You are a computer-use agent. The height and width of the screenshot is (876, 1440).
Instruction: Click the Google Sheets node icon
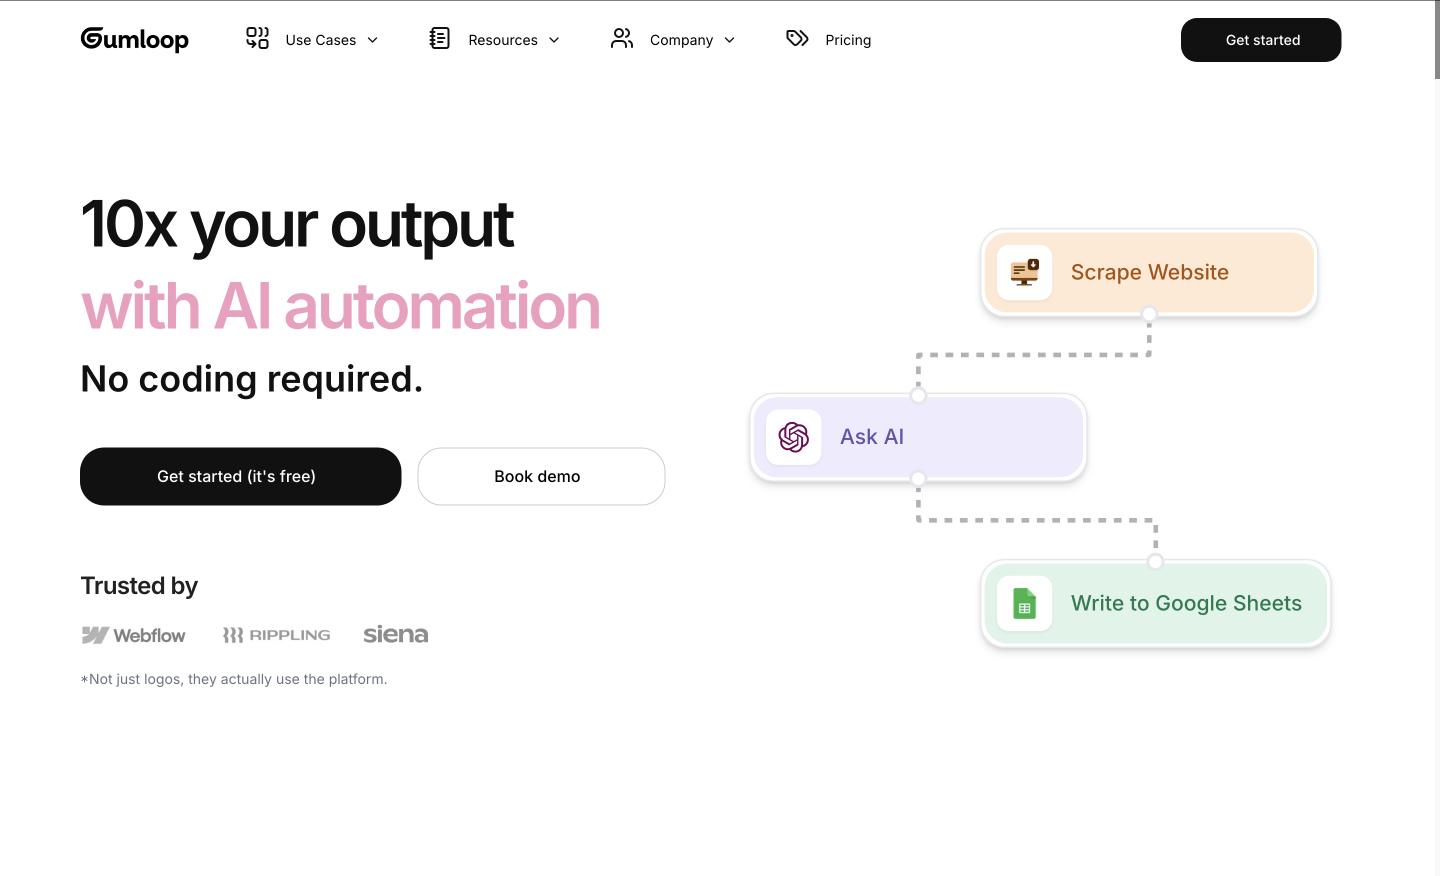1024,603
